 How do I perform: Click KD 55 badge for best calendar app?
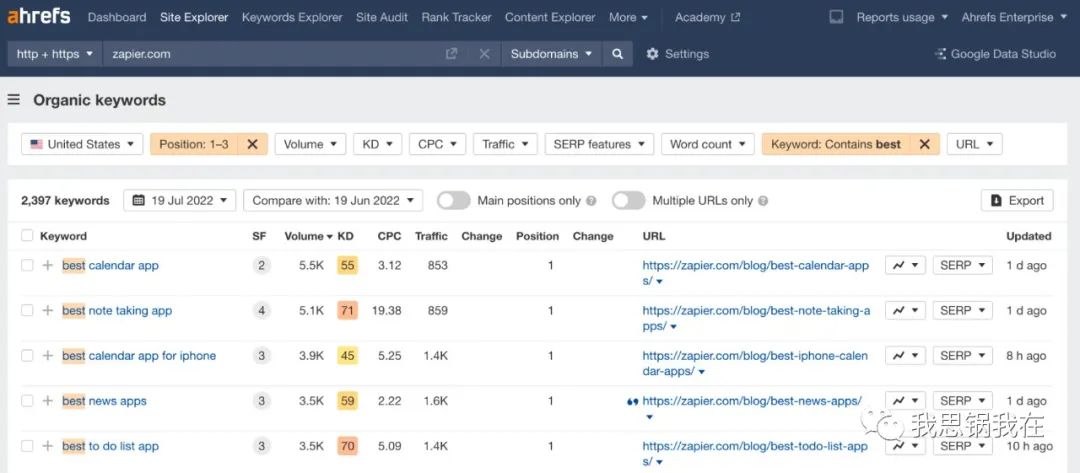click(347, 265)
